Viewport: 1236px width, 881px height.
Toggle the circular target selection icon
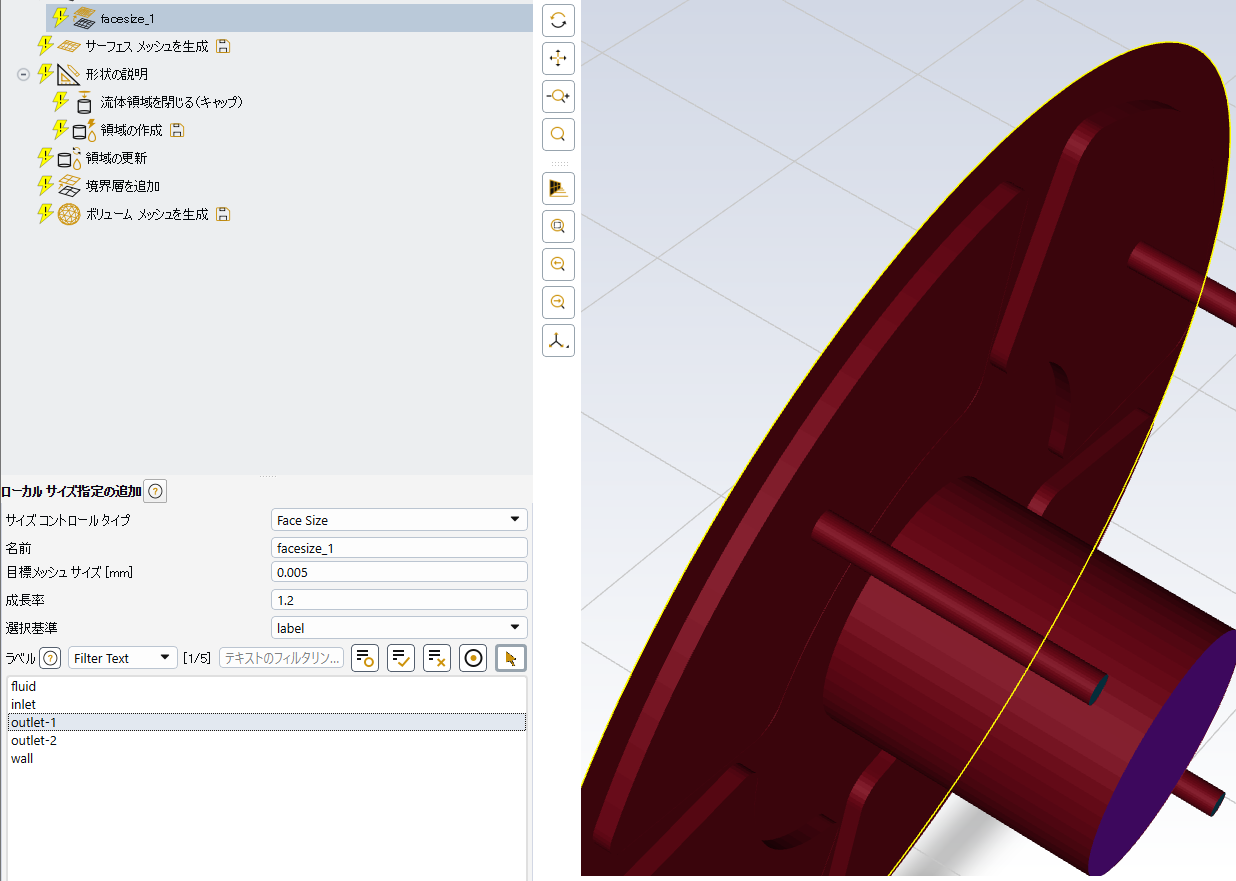tap(473, 658)
